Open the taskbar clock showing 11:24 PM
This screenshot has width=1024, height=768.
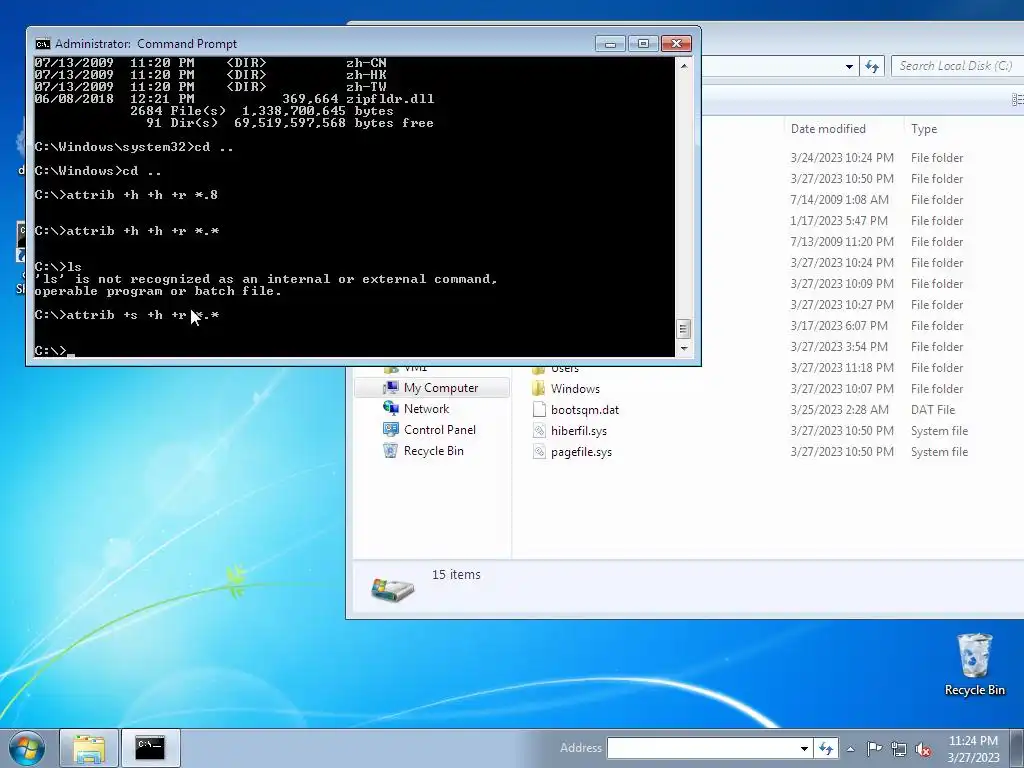pos(973,749)
